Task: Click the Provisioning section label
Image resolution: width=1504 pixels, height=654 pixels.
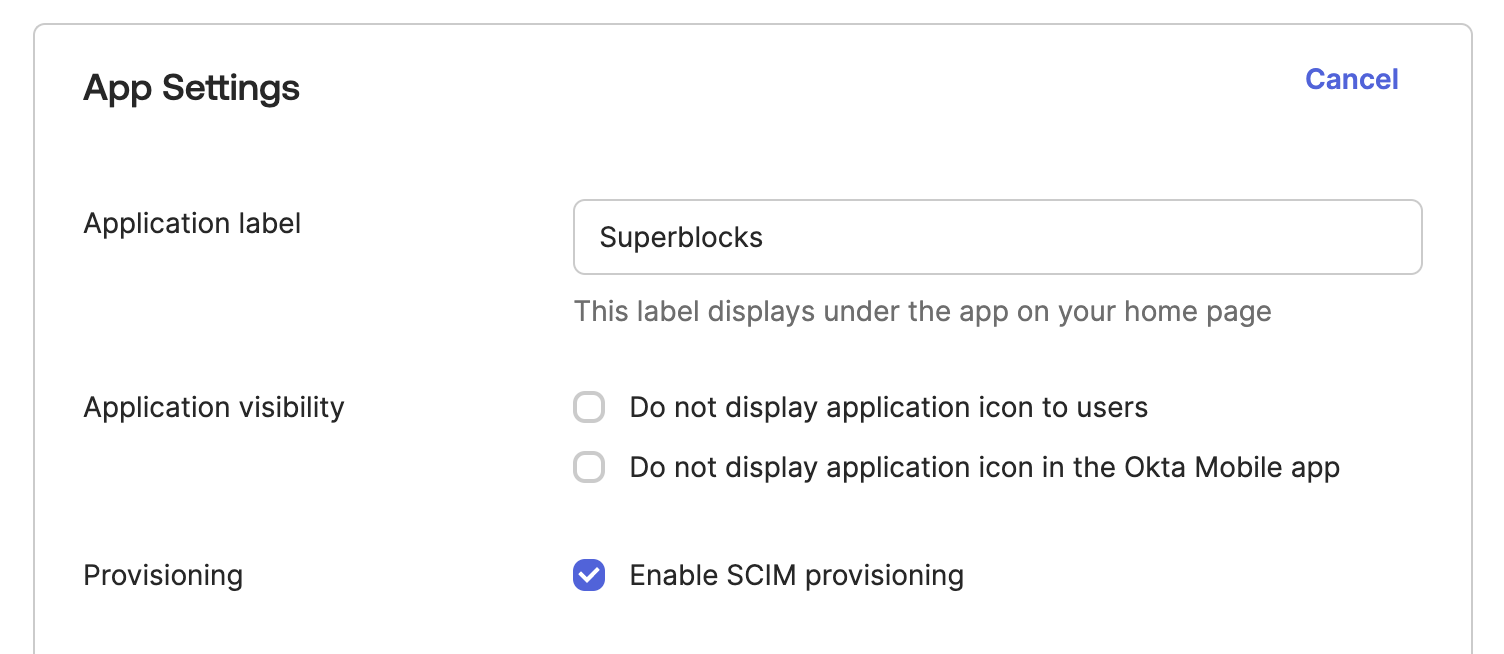Action: [163, 575]
